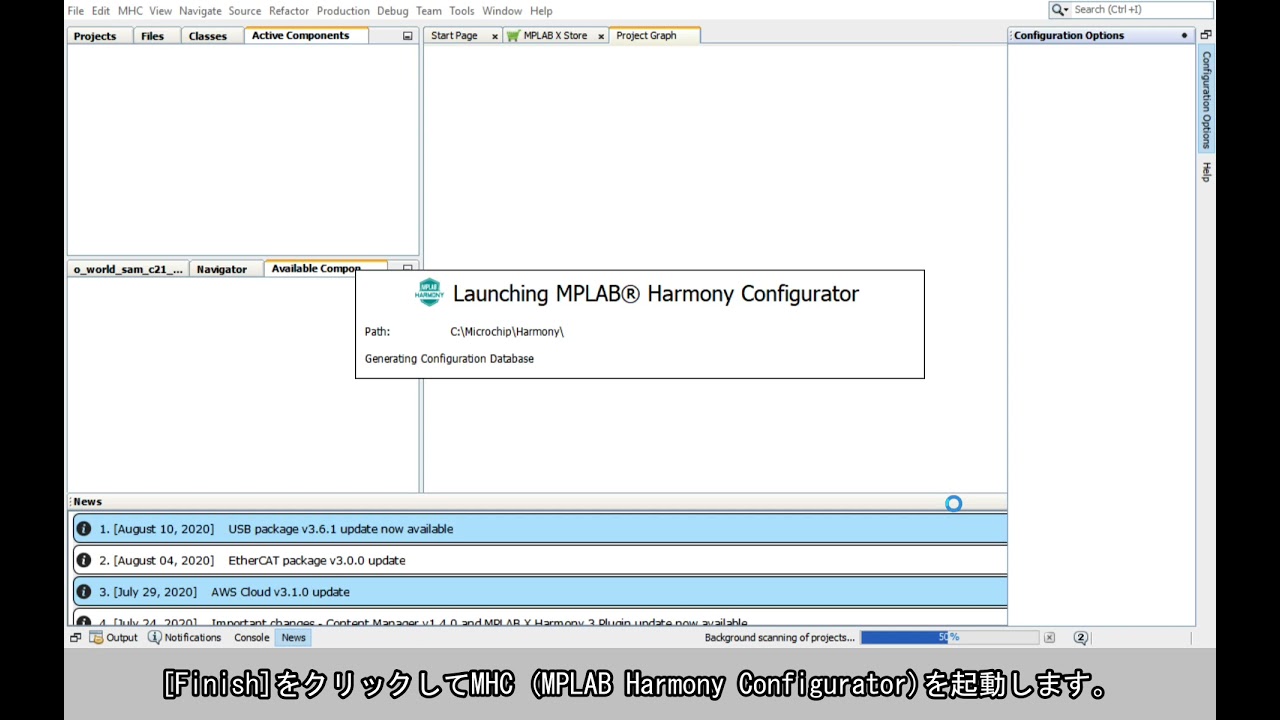
Task: Minimize the Available Components panel group
Action: click(407, 268)
